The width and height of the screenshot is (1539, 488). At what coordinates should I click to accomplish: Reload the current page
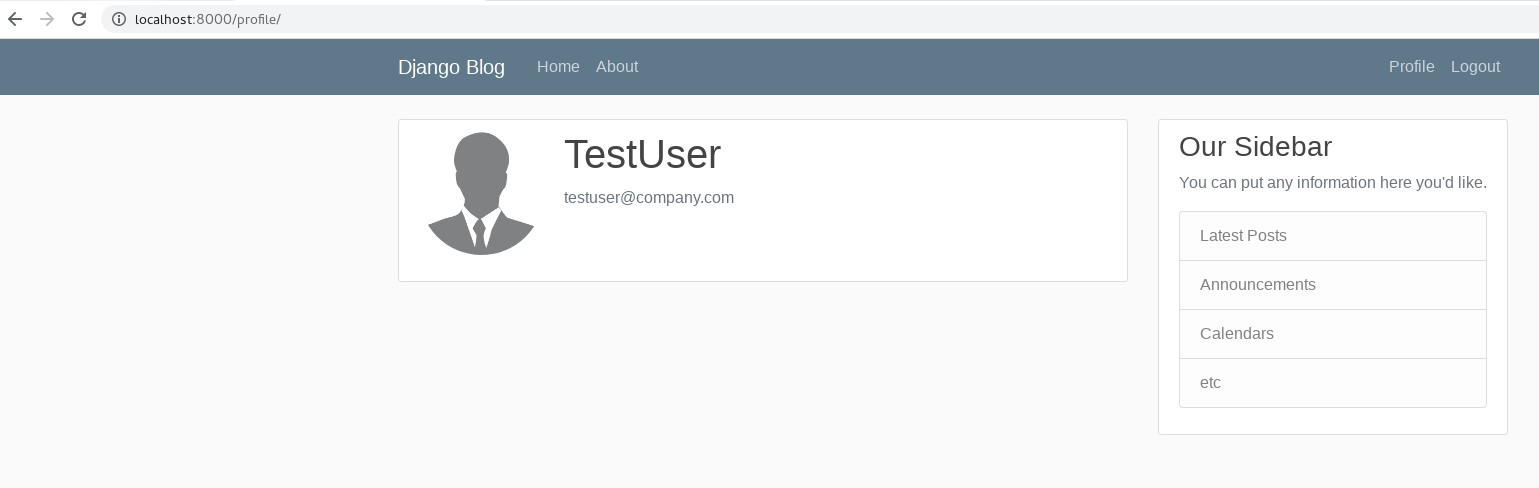pyautogui.click(x=79, y=19)
